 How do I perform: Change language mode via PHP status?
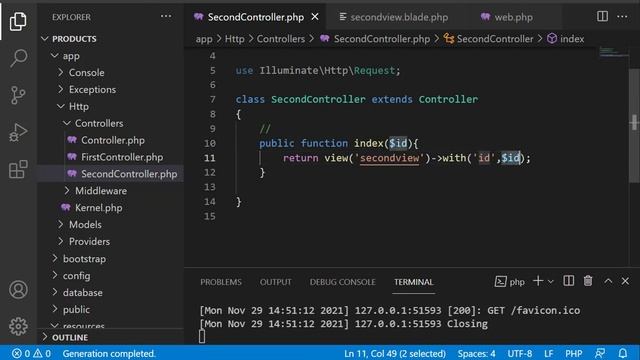point(573,353)
